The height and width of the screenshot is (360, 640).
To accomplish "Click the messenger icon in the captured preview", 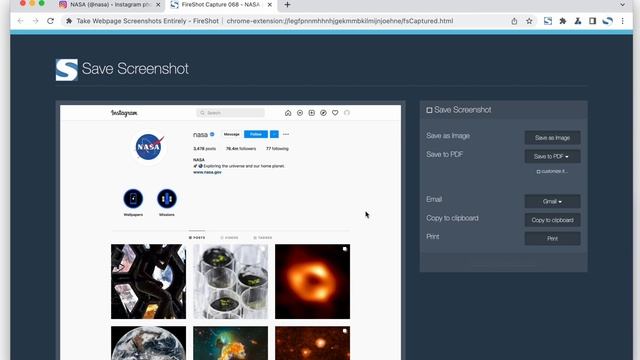I will [300, 113].
